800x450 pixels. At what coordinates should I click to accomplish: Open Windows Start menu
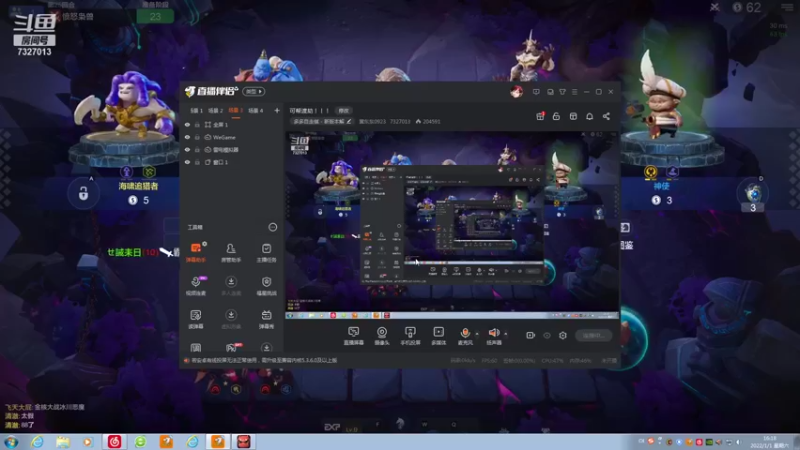tap(11, 442)
